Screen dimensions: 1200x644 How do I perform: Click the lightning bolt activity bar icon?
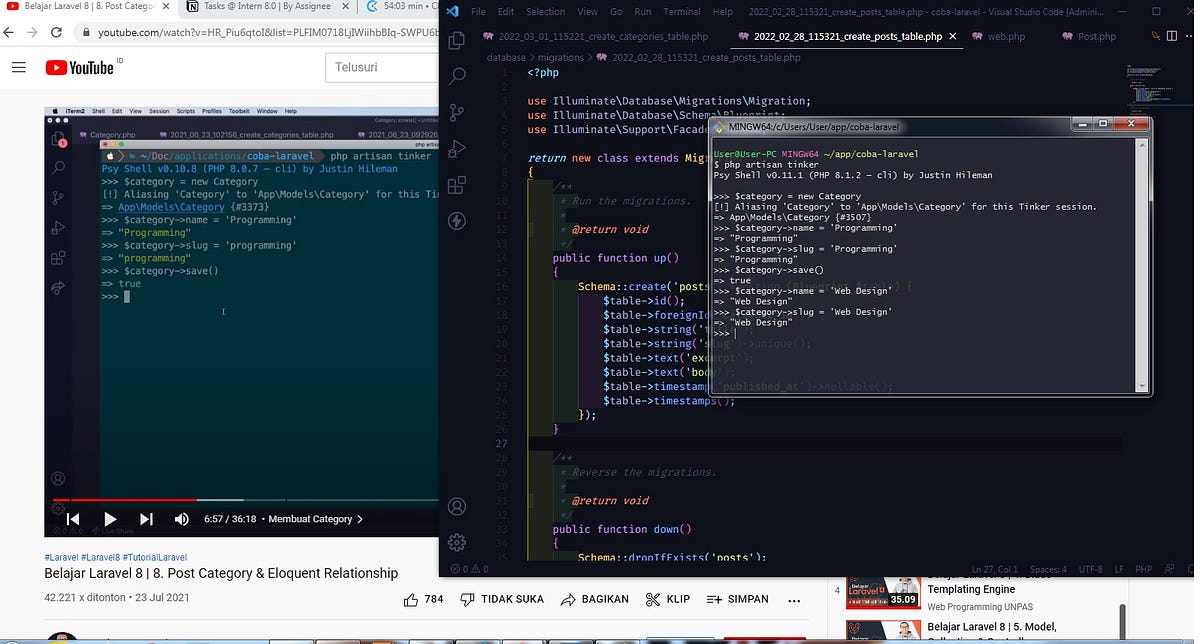point(457,221)
